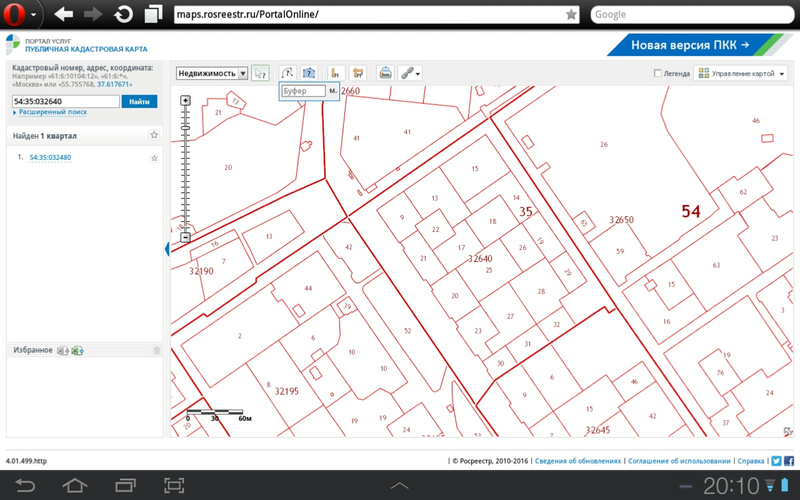Viewport: 800px width, 500px height.
Task: Open the Публичная кадастровая карта portal logo
Action: pyautogui.click(x=77, y=45)
